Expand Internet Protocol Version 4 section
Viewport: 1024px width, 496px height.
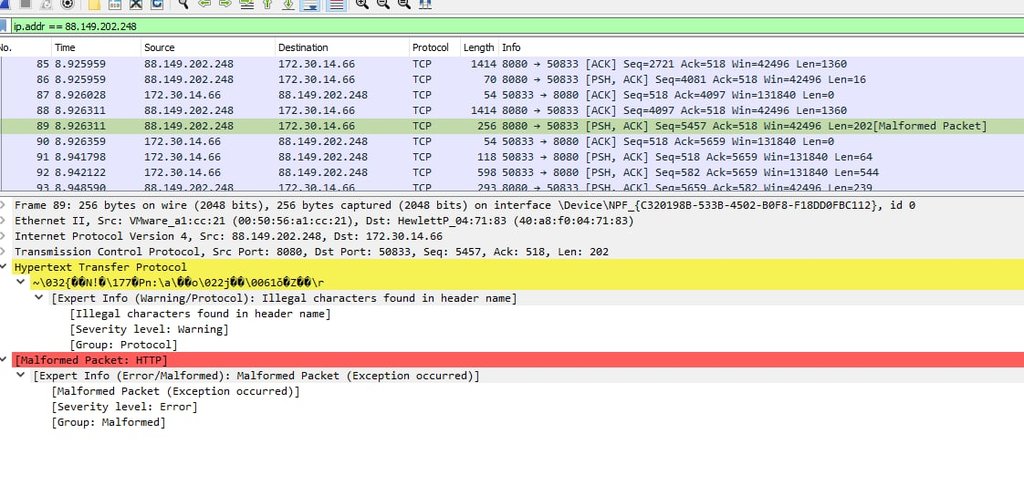(3, 236)
